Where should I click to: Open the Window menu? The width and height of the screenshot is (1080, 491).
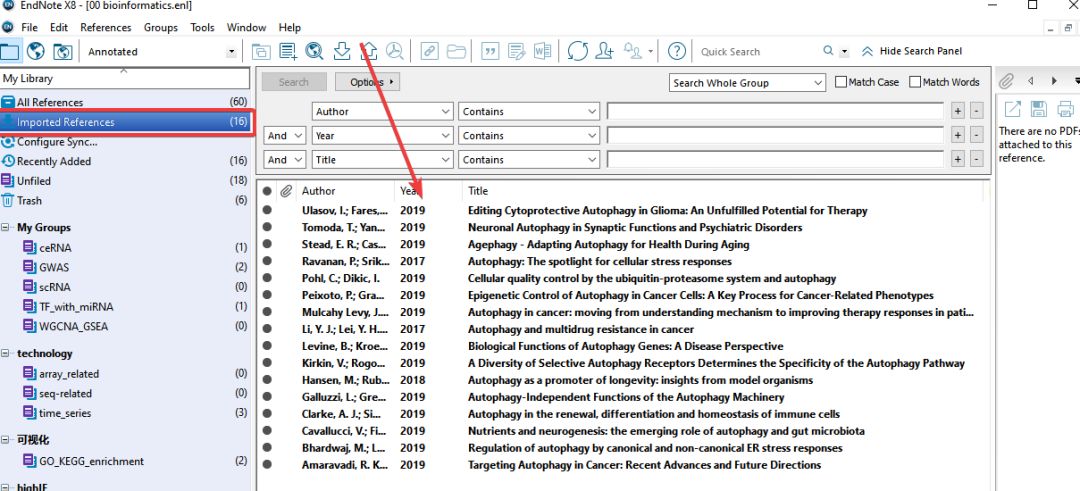(246, 28)
